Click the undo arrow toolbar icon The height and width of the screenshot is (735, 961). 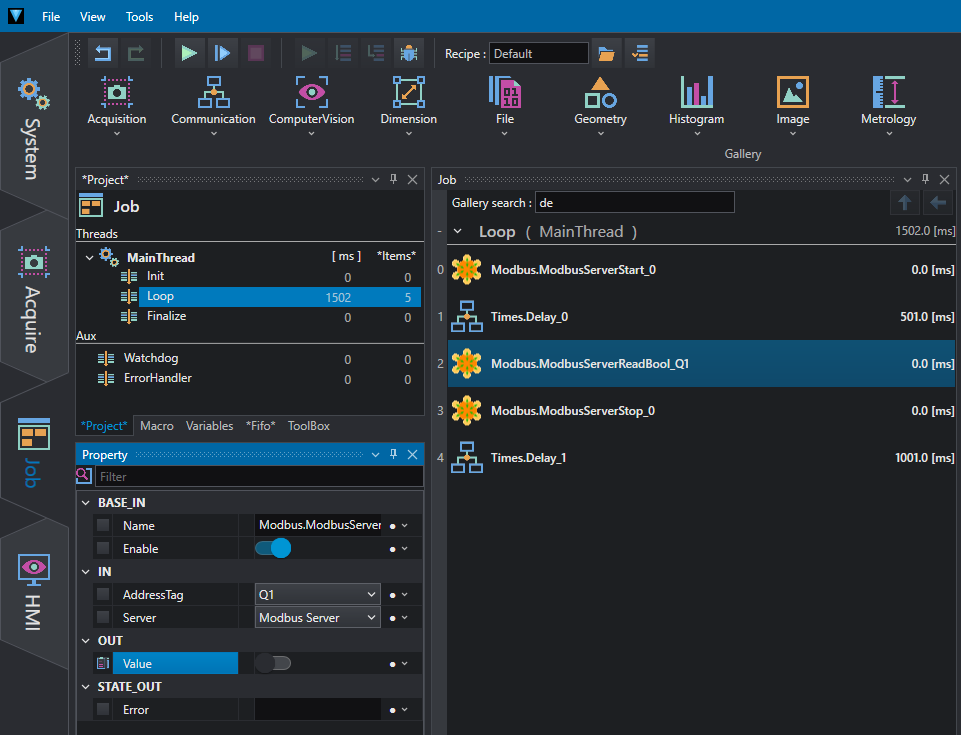point(103,53)
